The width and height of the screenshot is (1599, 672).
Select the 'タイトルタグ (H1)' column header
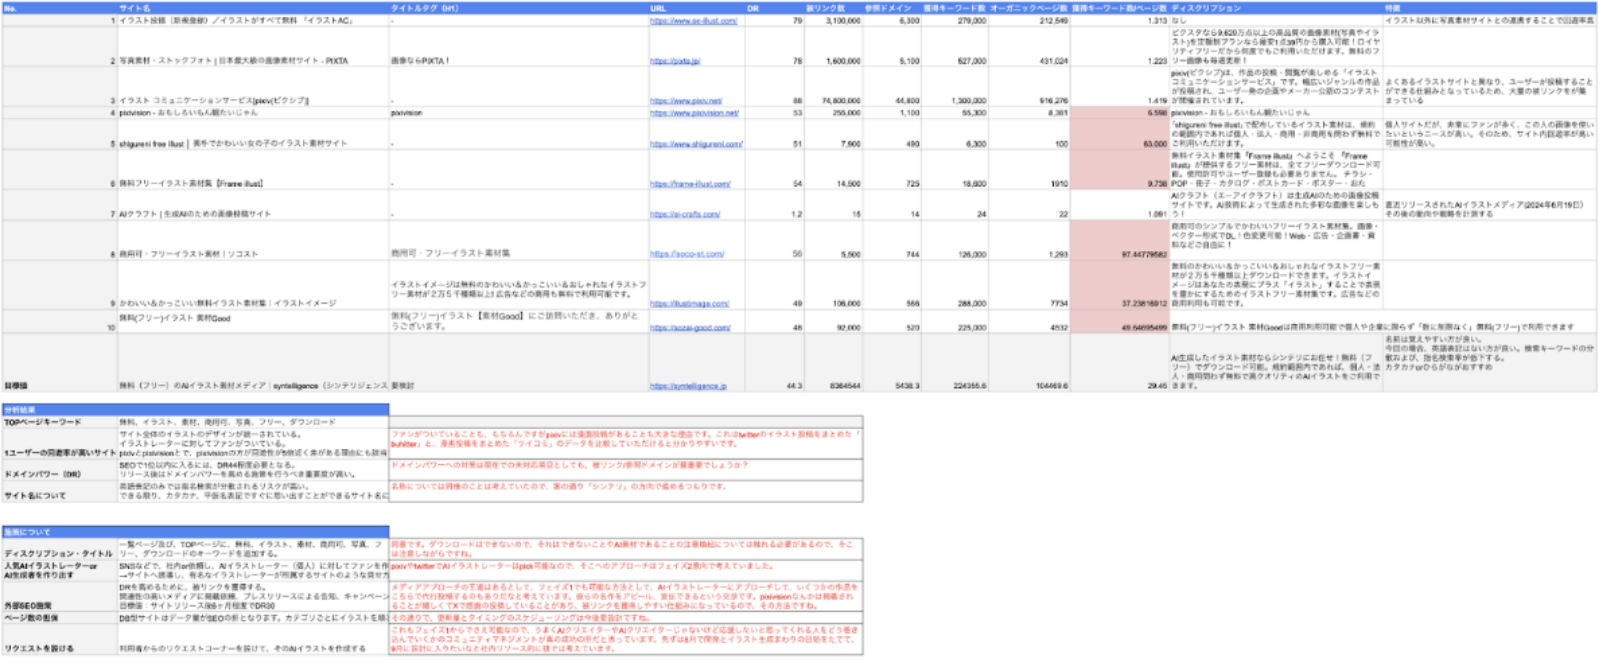click(x=518, y=8)
